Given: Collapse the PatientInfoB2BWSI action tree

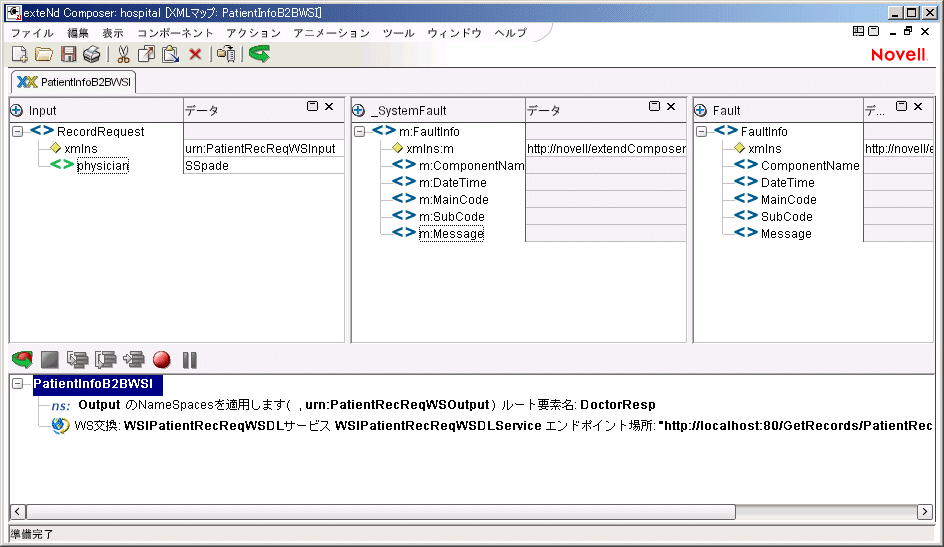Looking at the screenshot, I should pos(18,383).
